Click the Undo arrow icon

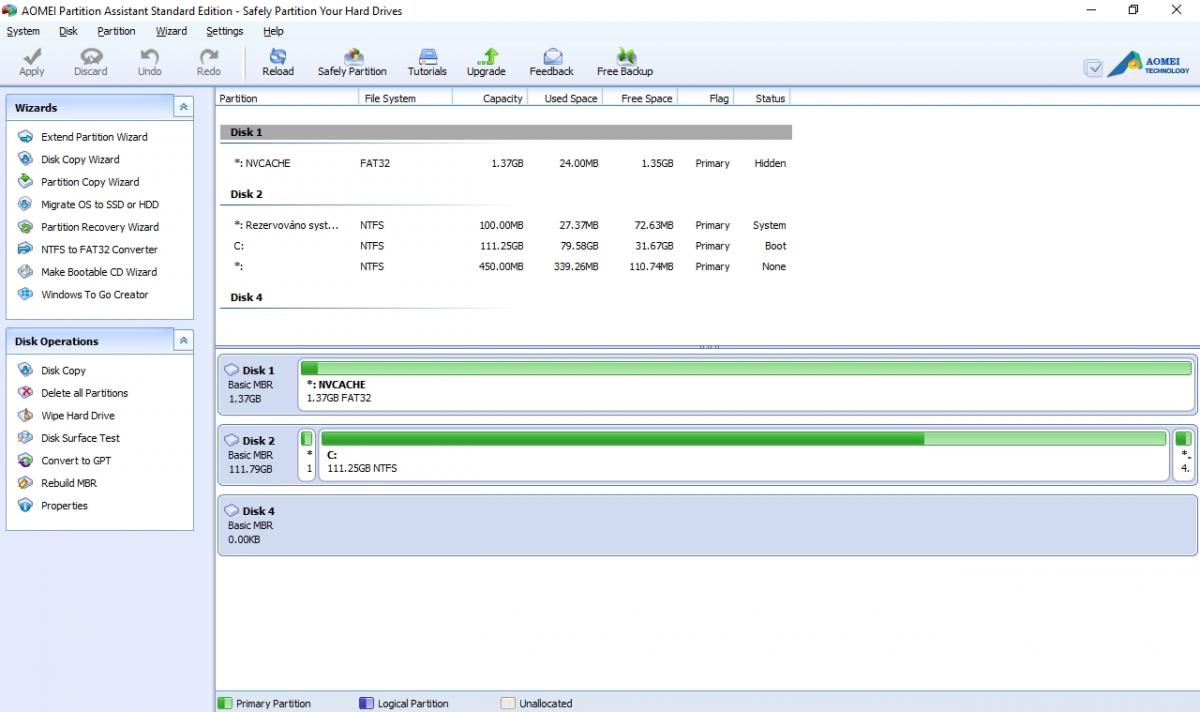pos(150,56)
